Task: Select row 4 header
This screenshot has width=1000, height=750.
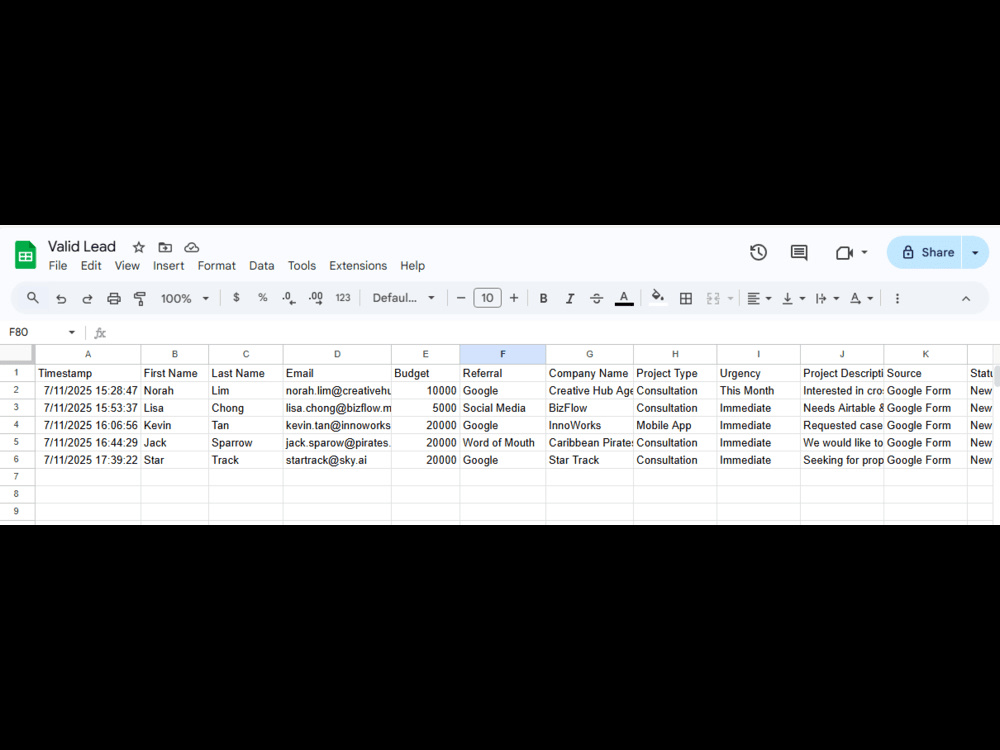Action: point(17,425)
